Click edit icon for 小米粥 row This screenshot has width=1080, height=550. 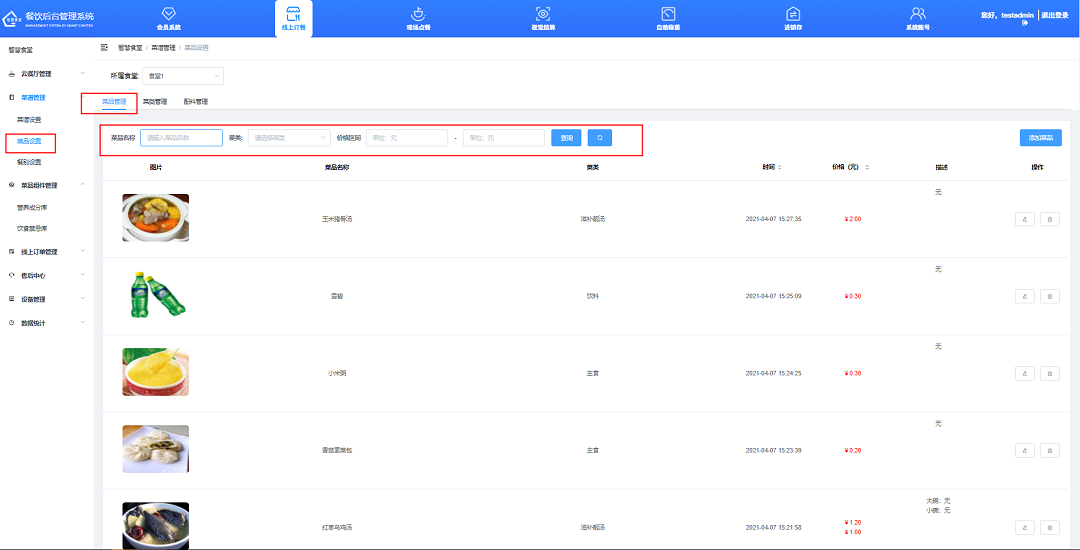(x=1024, y=373)
